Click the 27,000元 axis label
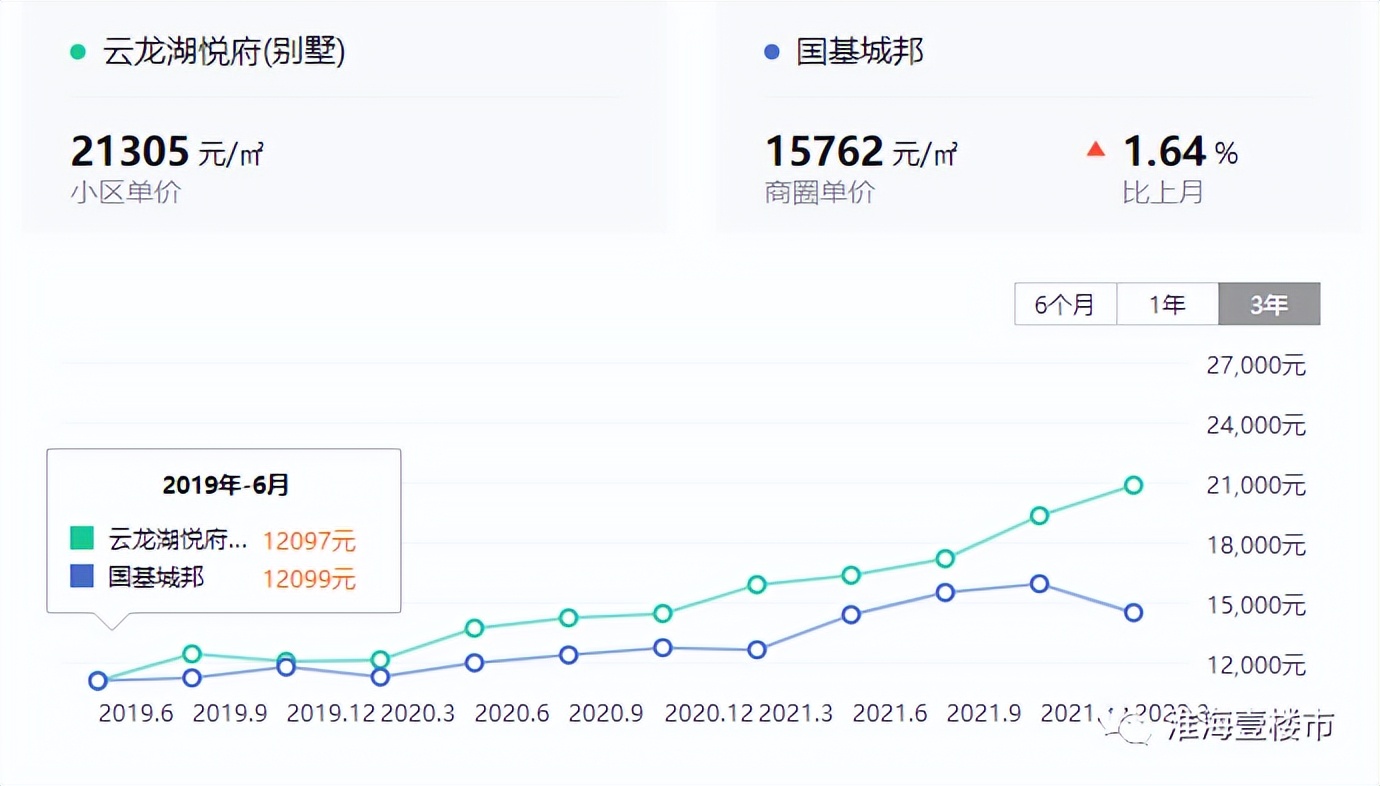This screenshot has width=1380, height=786. 1256,366
